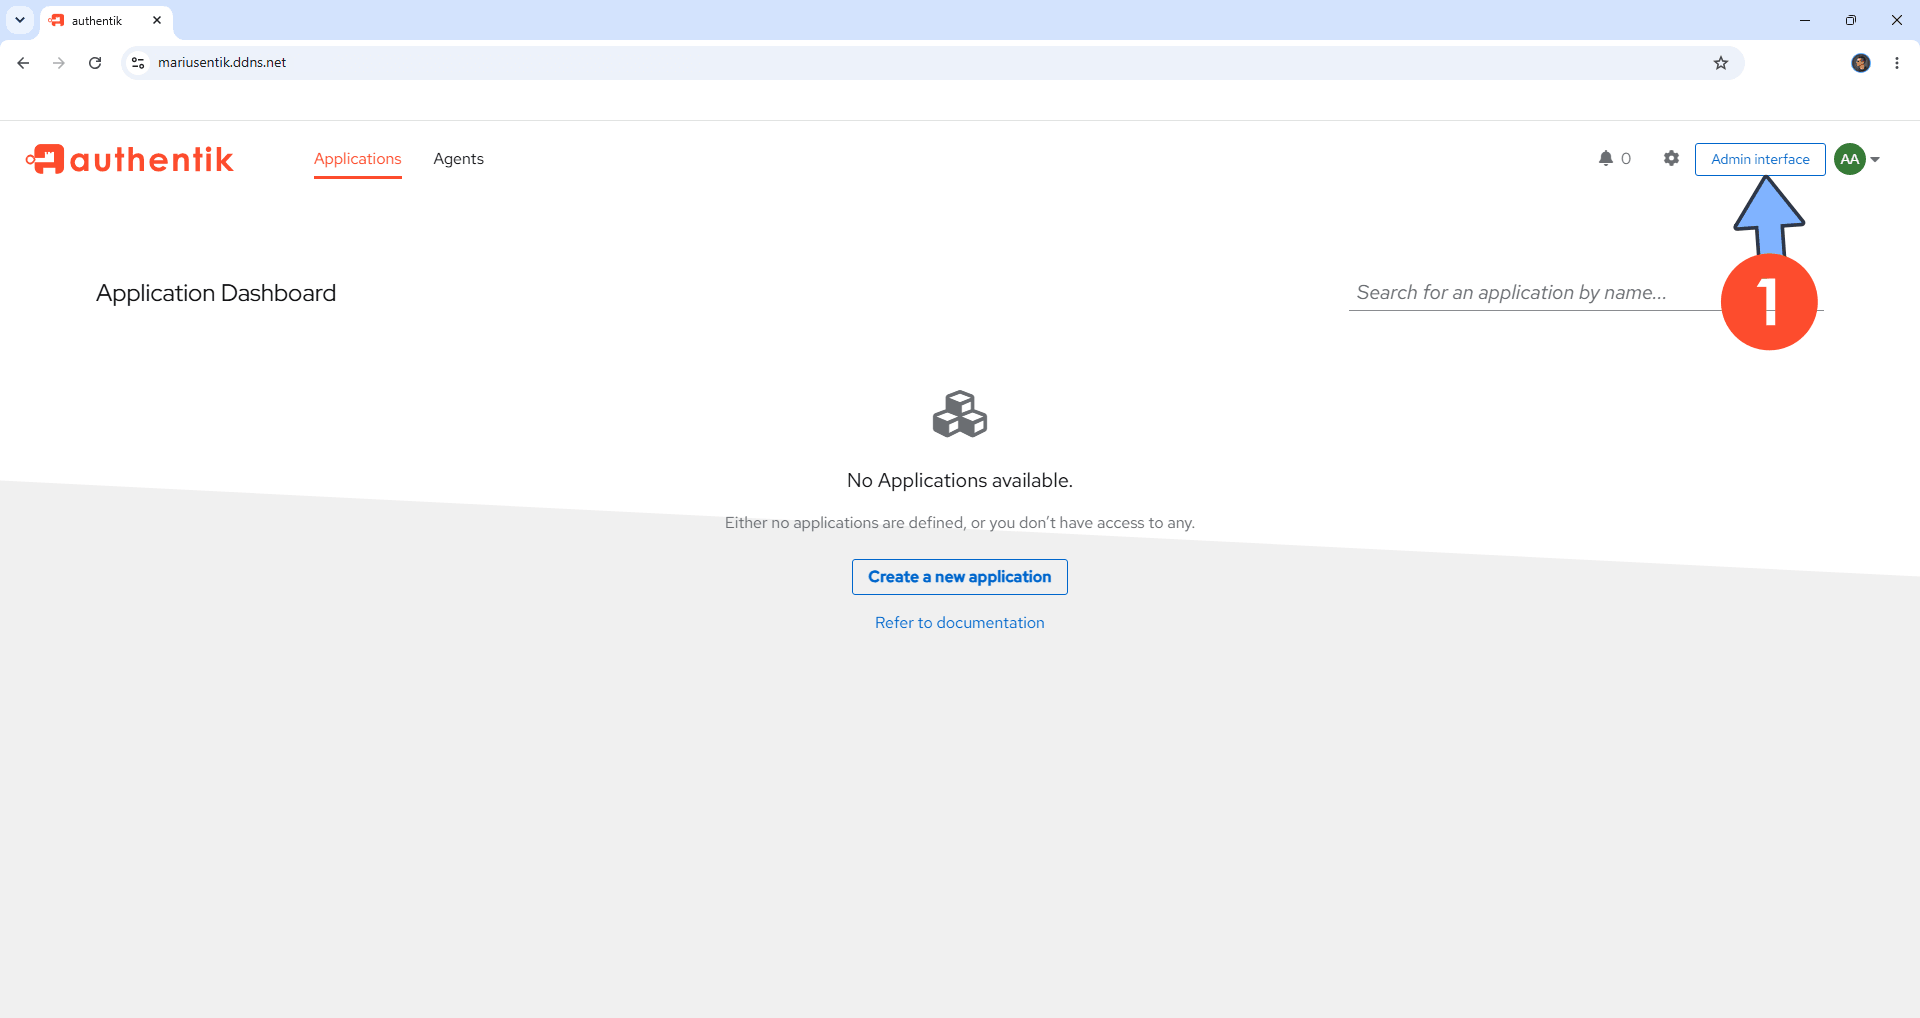The width and height of the screenshot is (1920, 1018).
Task: Click the No Applications available text
Action: coord(959,480)
